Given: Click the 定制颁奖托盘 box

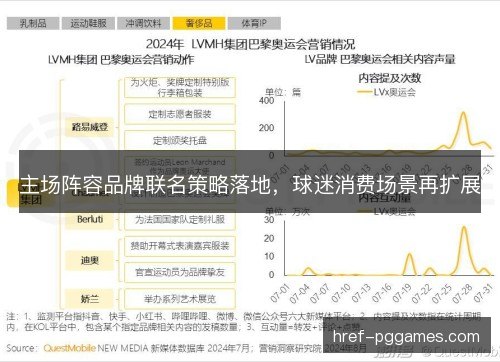Looking at the screenshot, I should coord(180,140).
